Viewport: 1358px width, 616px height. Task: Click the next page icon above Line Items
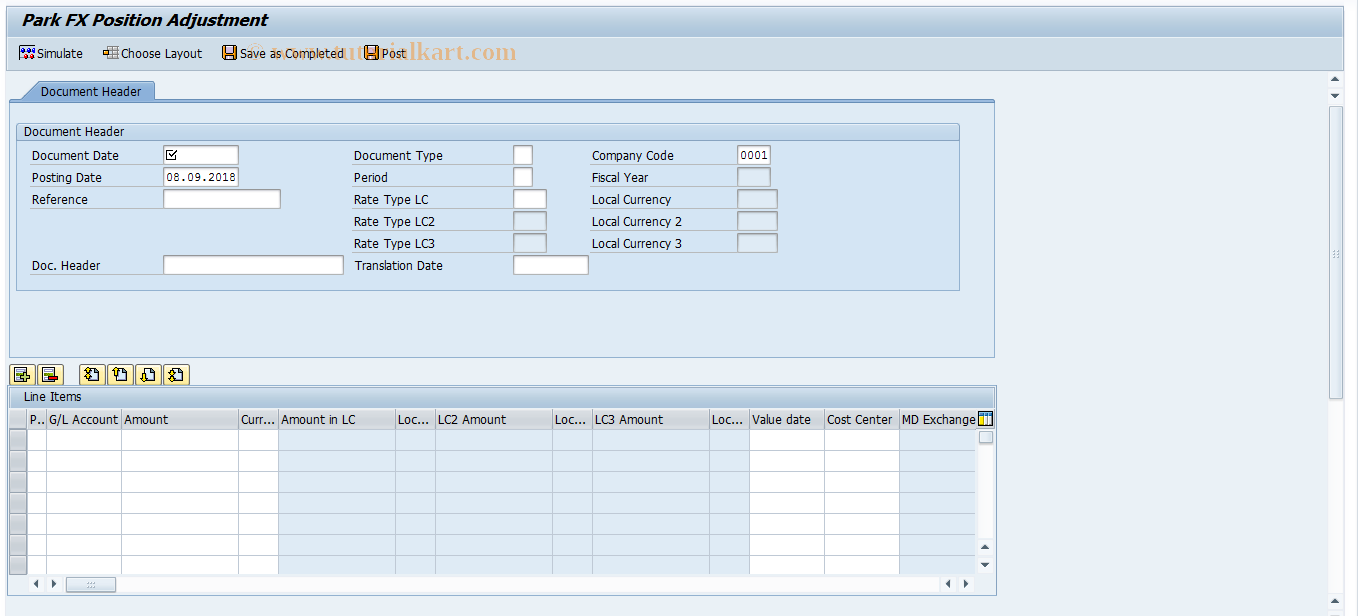148,375
